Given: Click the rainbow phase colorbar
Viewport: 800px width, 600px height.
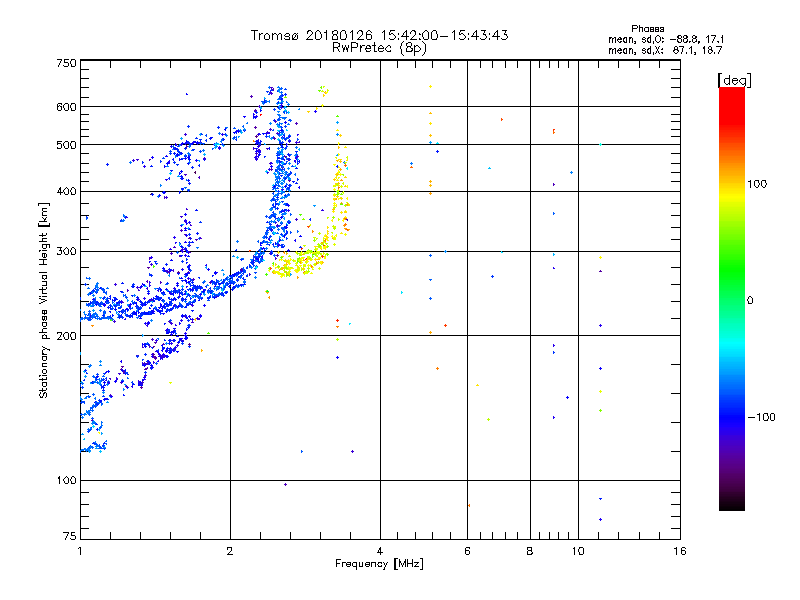Looking at the screenshot, I should (x=732, y=299).
